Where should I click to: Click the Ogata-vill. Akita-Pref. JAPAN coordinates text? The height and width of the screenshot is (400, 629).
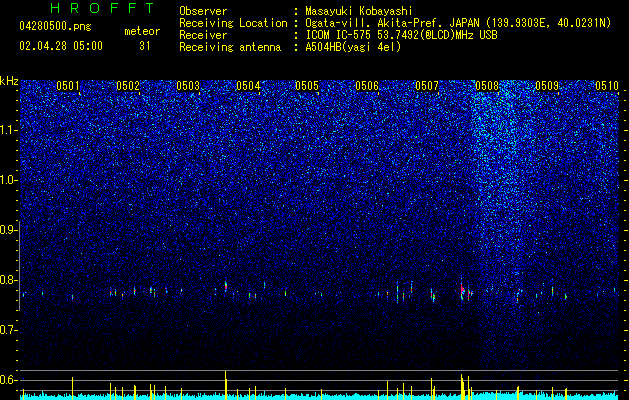pos(458,23)
